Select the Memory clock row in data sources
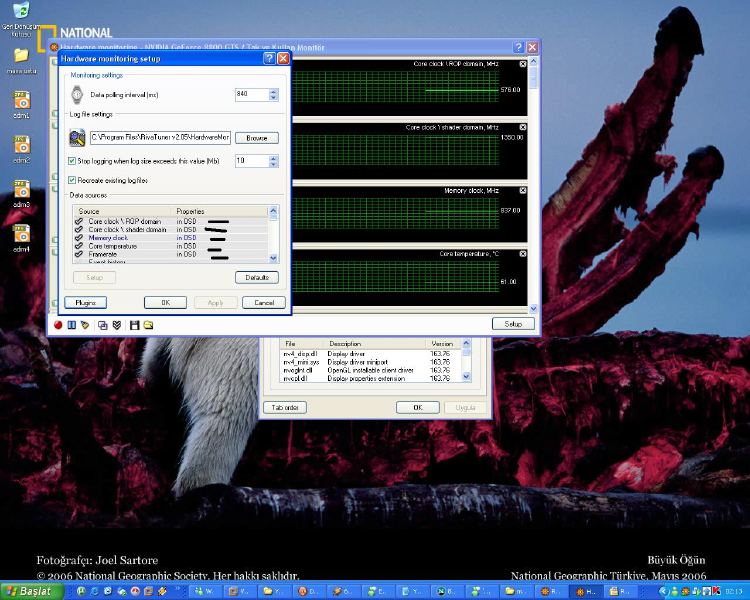This screenshot has height=600, width=750. (x=171, y=238)
